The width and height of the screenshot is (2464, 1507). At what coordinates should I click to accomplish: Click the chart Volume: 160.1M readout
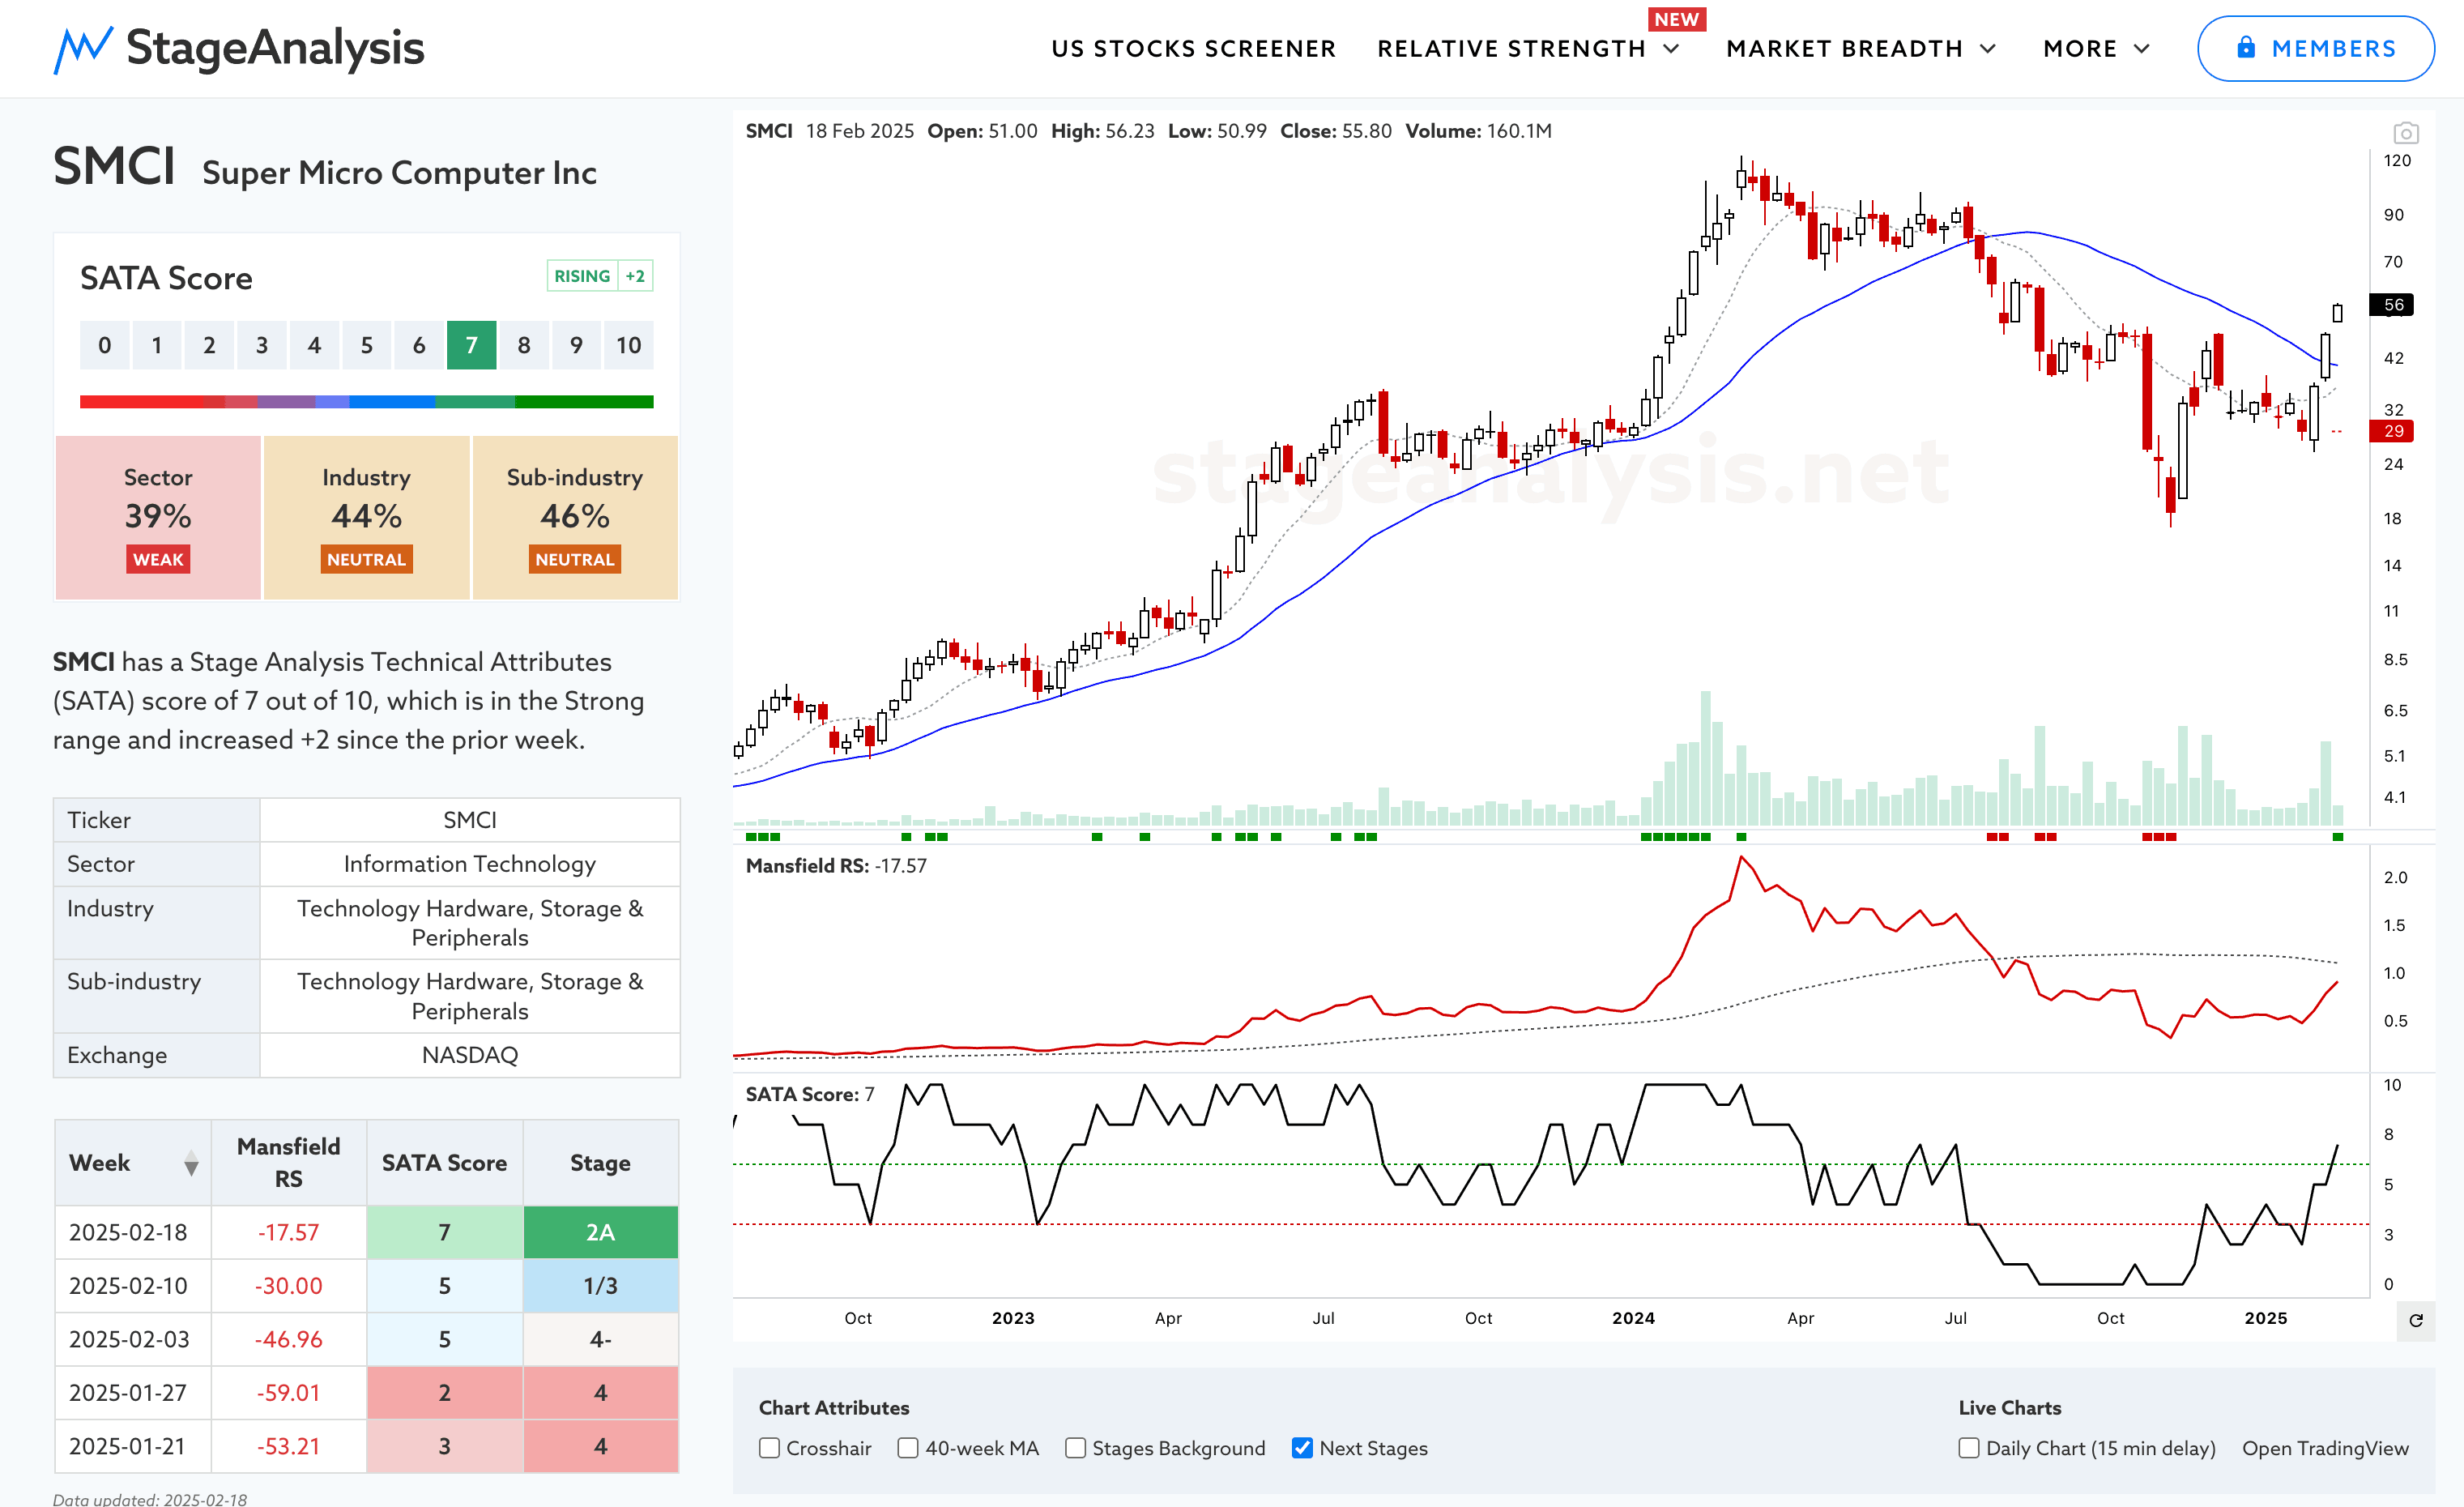(1478, 131)
